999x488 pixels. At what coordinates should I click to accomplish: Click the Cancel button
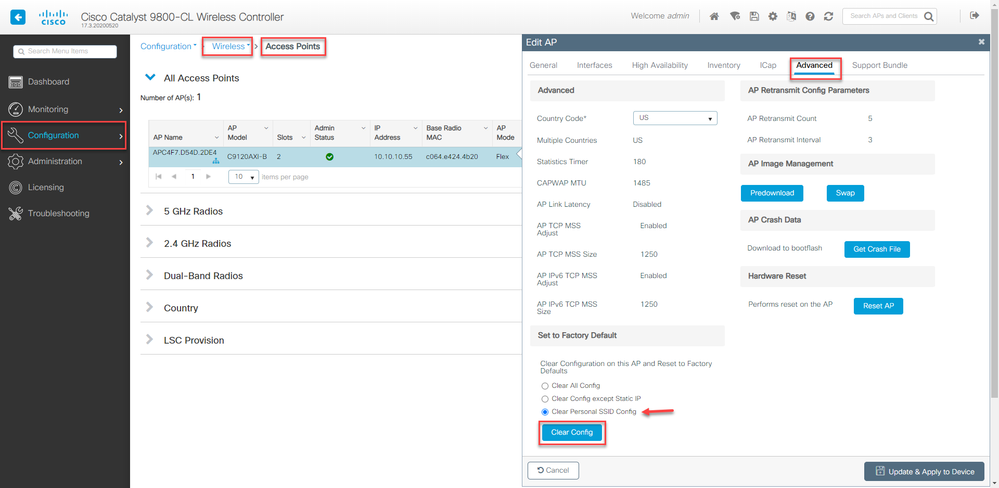tap(553, 470)
